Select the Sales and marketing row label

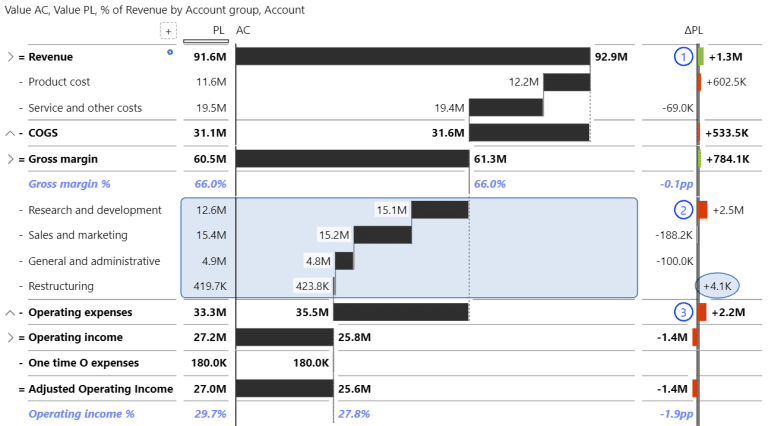(78, 235)
